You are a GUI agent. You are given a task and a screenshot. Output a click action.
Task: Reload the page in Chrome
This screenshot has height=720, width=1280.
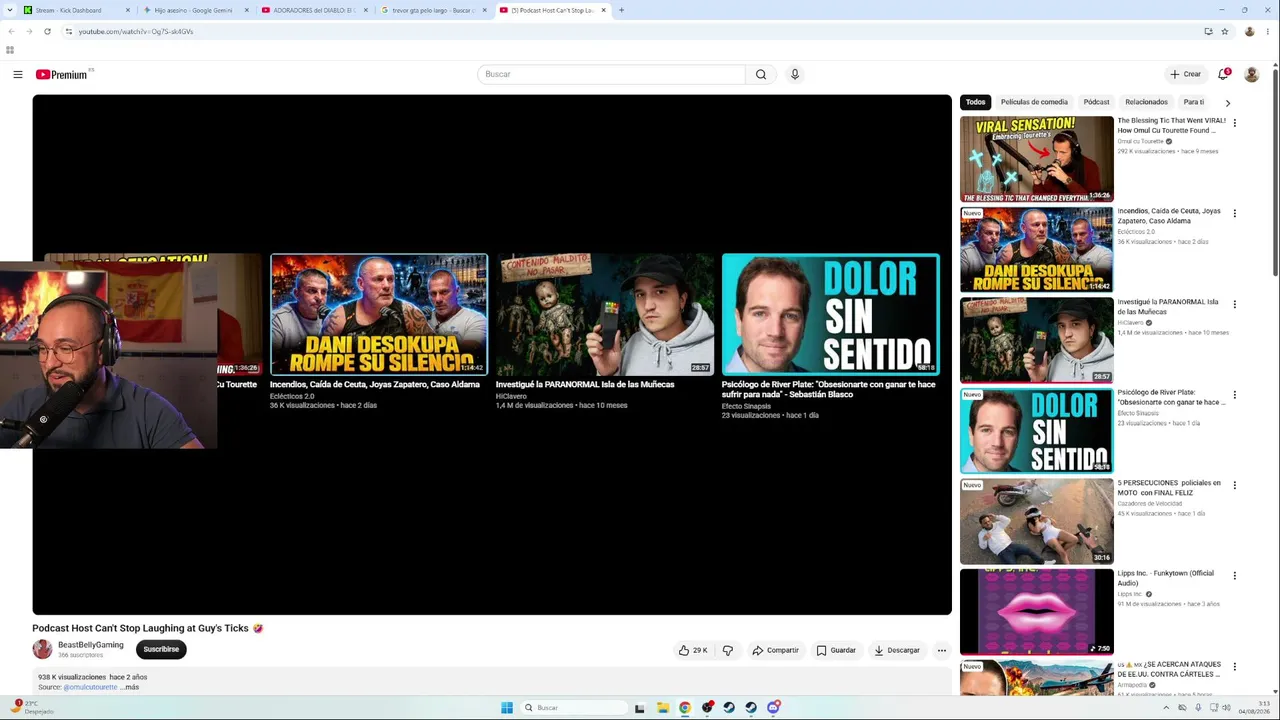[47, 31]
